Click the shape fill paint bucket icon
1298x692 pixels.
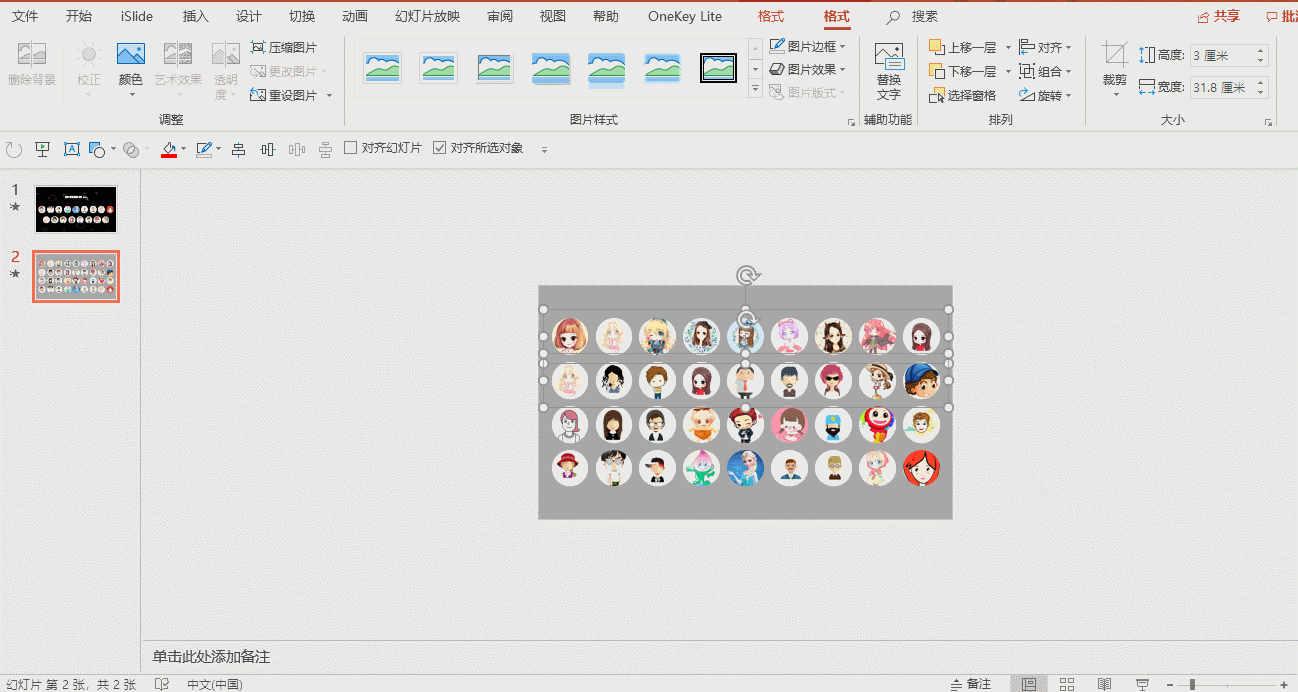point(169,149)
